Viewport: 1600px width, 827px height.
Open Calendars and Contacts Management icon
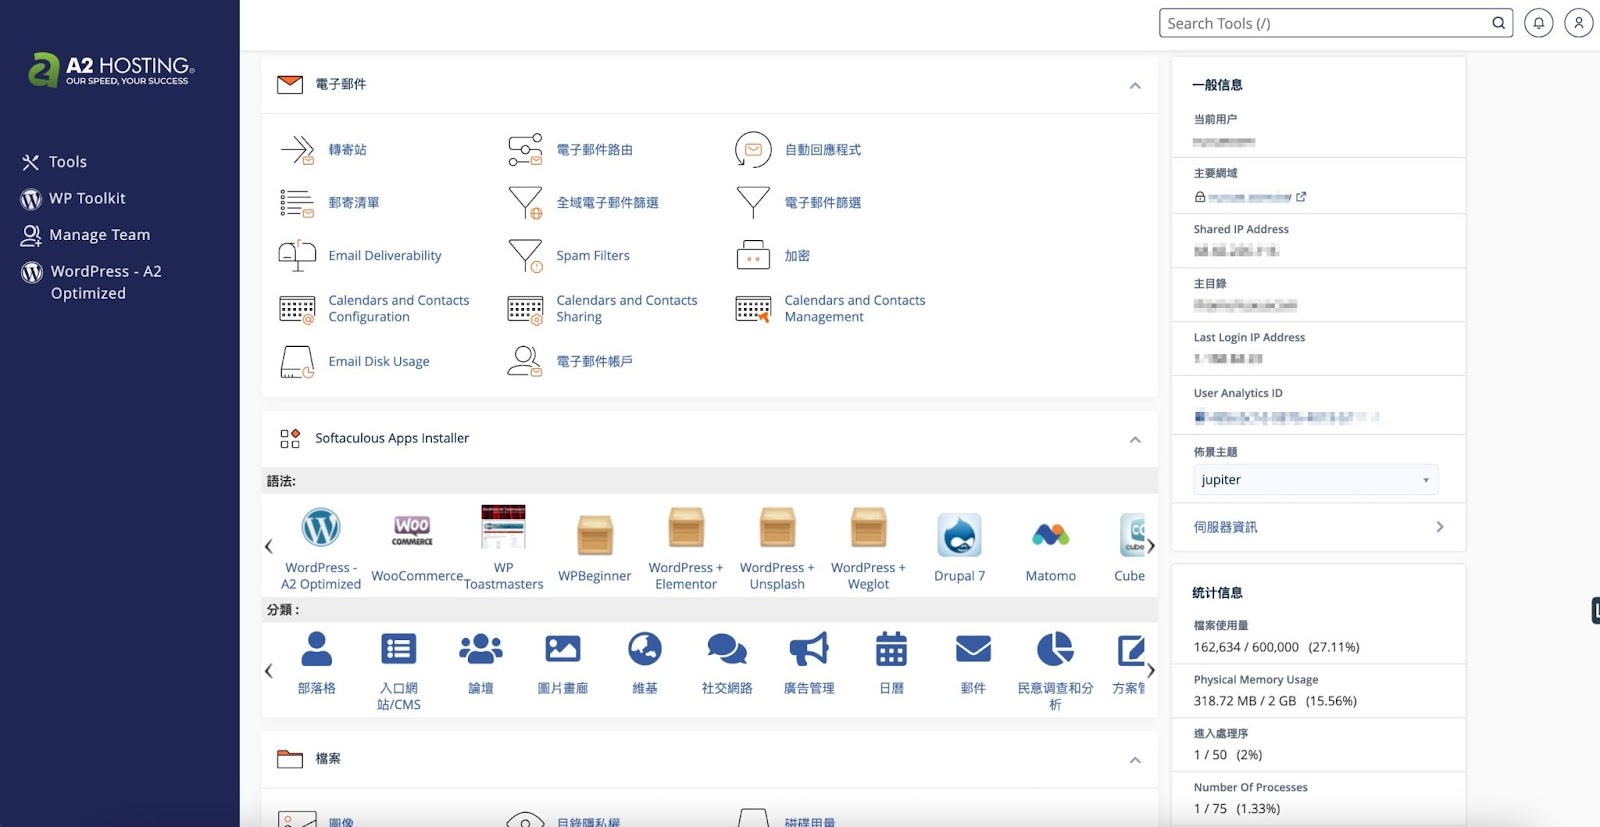click(753, 309)
